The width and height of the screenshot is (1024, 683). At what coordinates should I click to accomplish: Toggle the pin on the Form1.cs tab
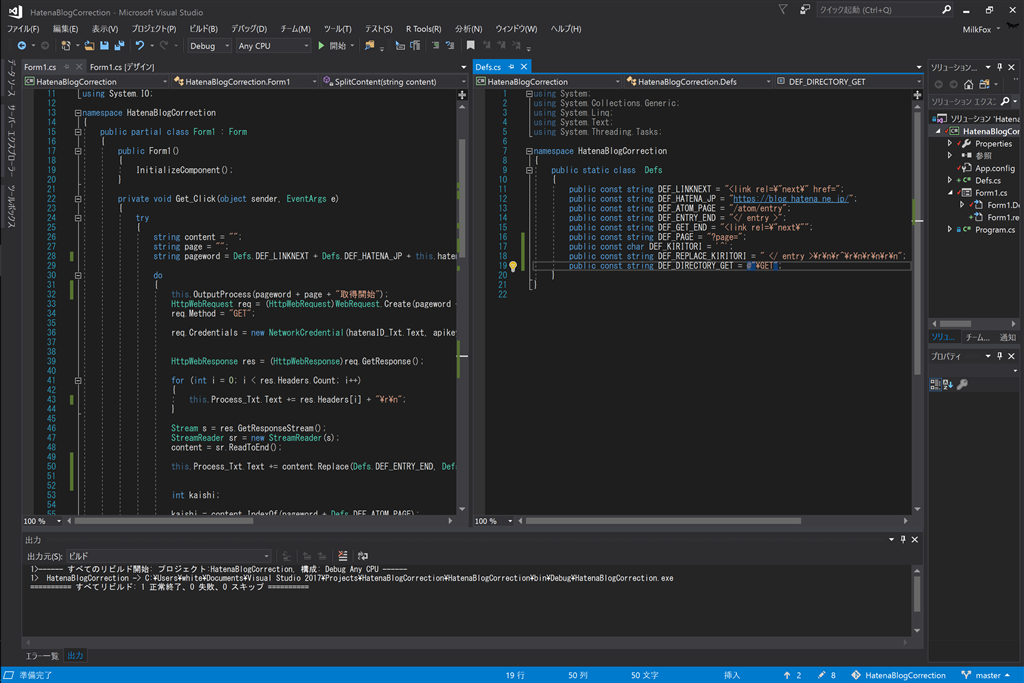pos(67,67)
